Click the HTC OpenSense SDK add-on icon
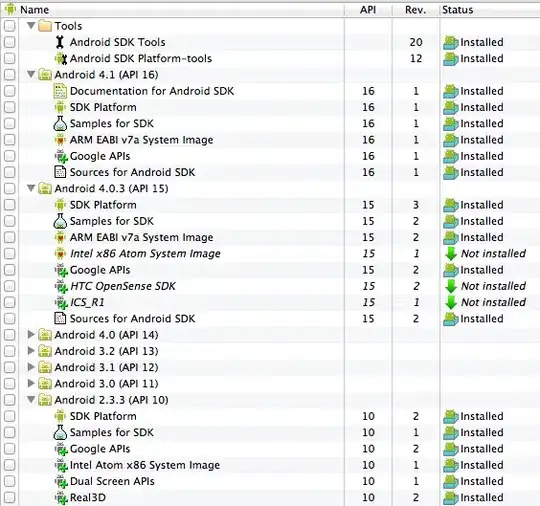The width and height of the screenshot is (540, 506). [x=61, y=287]
